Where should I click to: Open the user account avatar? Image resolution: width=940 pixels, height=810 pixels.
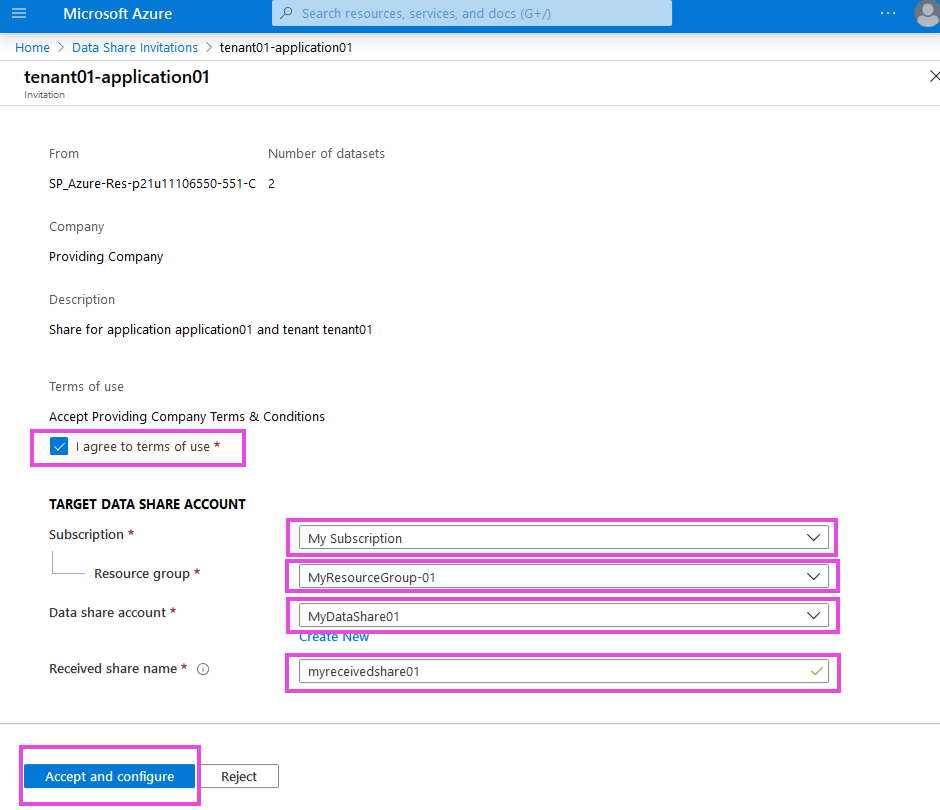coord(927,13)
